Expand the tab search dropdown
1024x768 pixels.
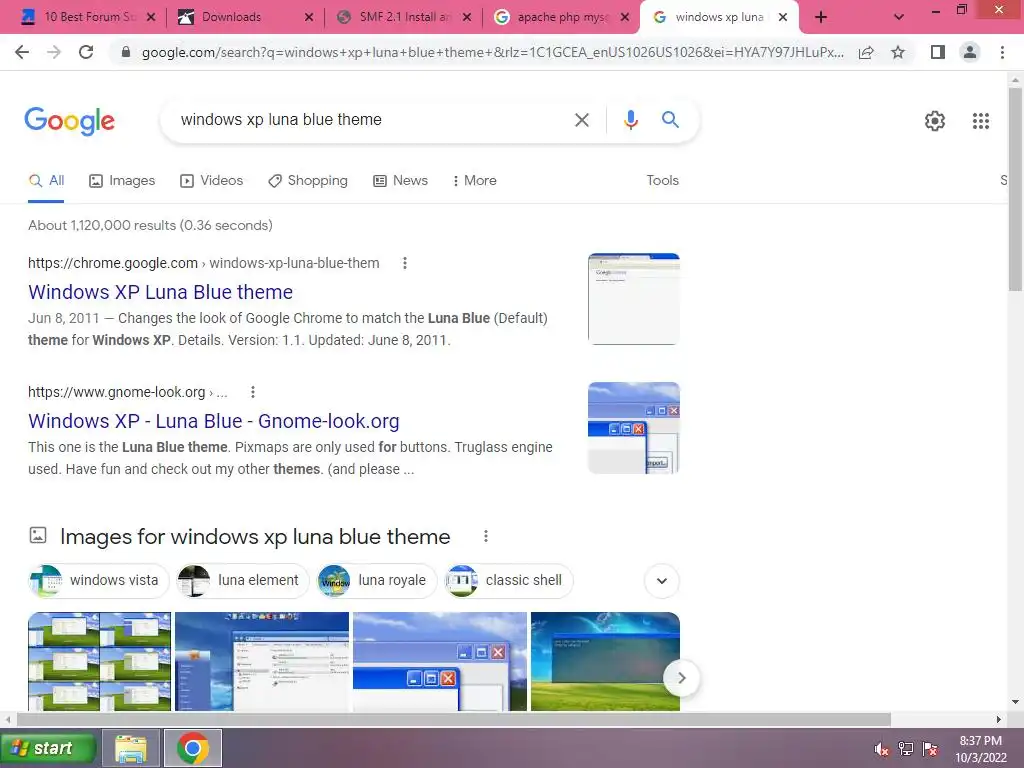[x=899, y=17]
